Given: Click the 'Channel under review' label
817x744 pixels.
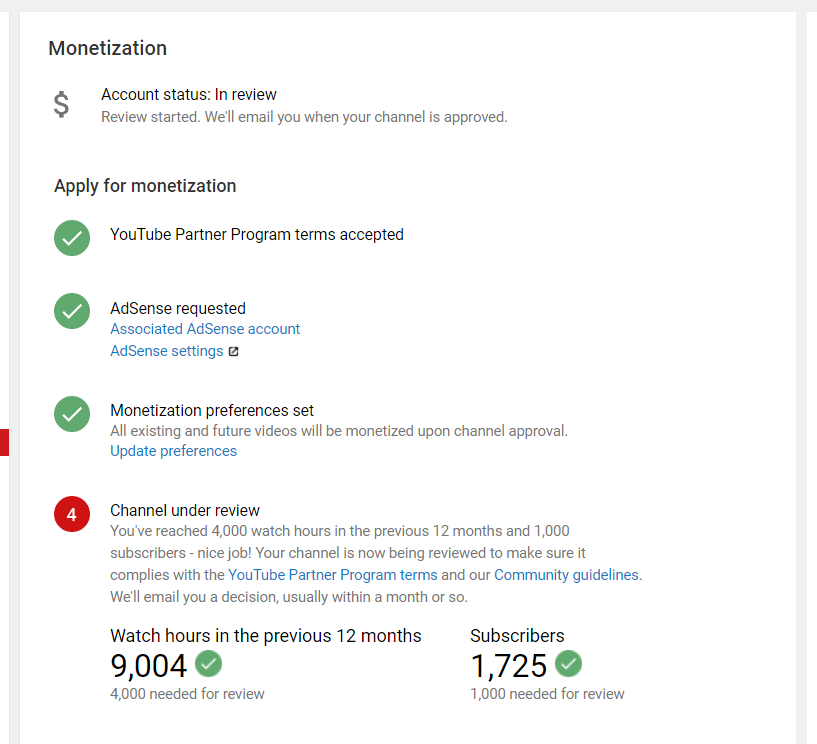Looking at the screenshot, I should click(x=185, y=511).
